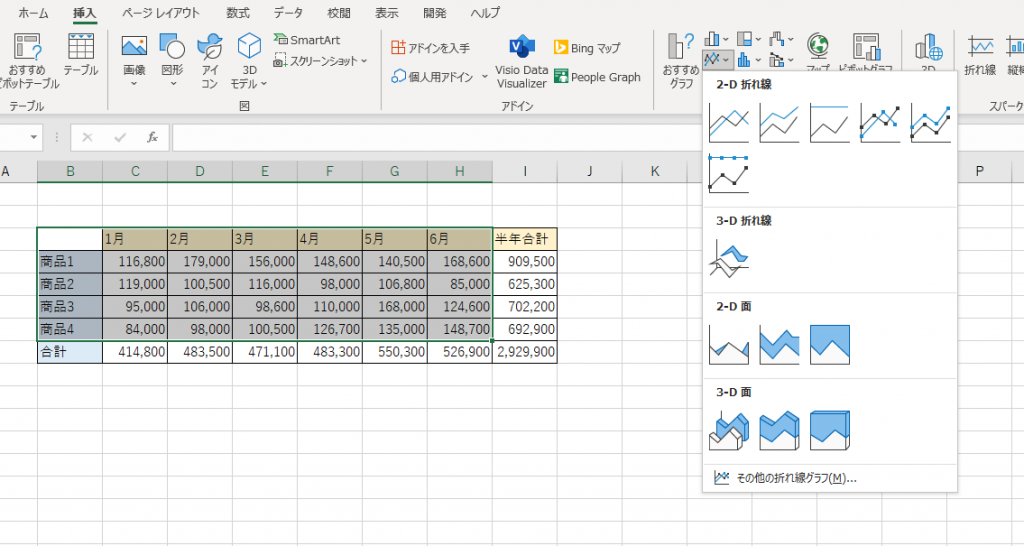Switch to the データ ribbon tab
Viewport: 1024px width, 546px height.
pos(288,13)
